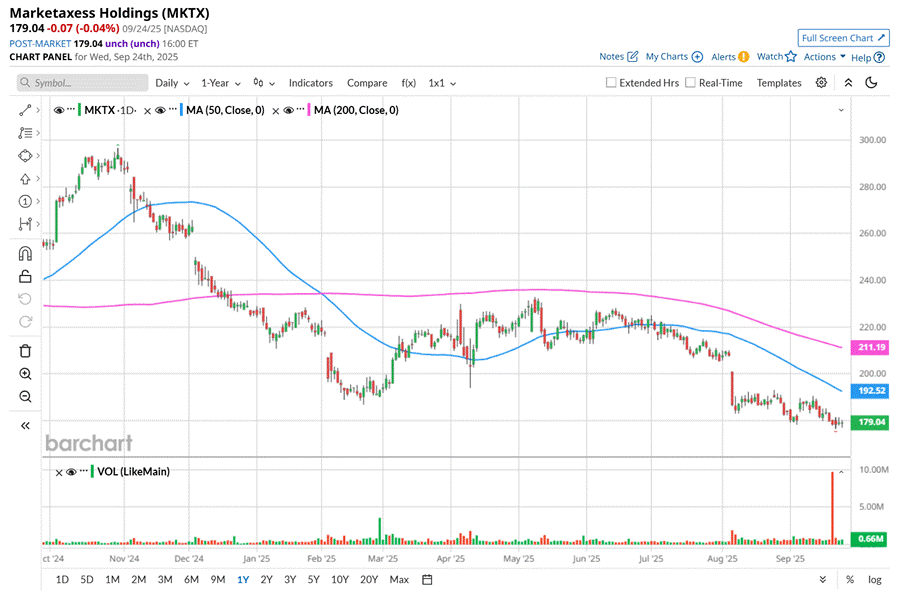This screenshot has width=904, height=594.
Task: Select the 6M time range
Action: pyautogui.click(x=191, y=580)
